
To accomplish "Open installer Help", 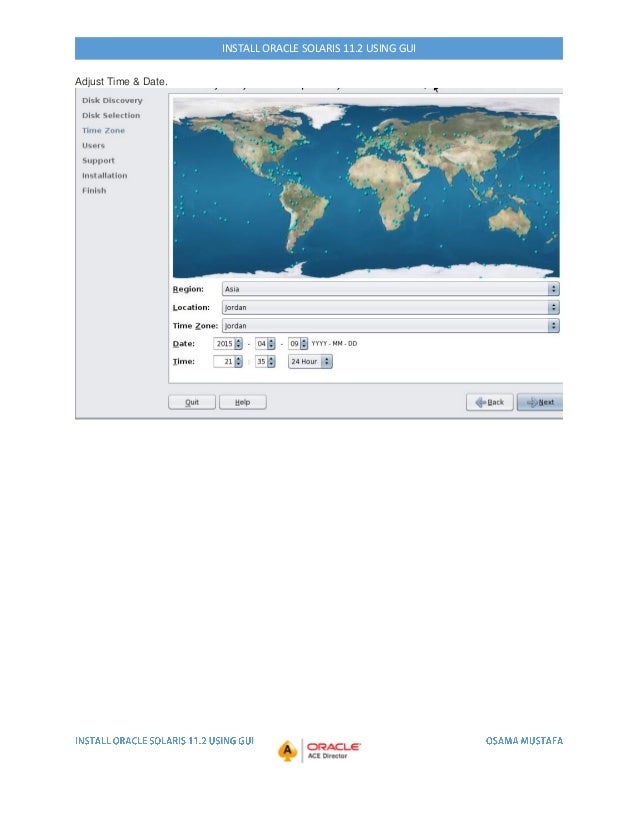I will coord(242,402).
